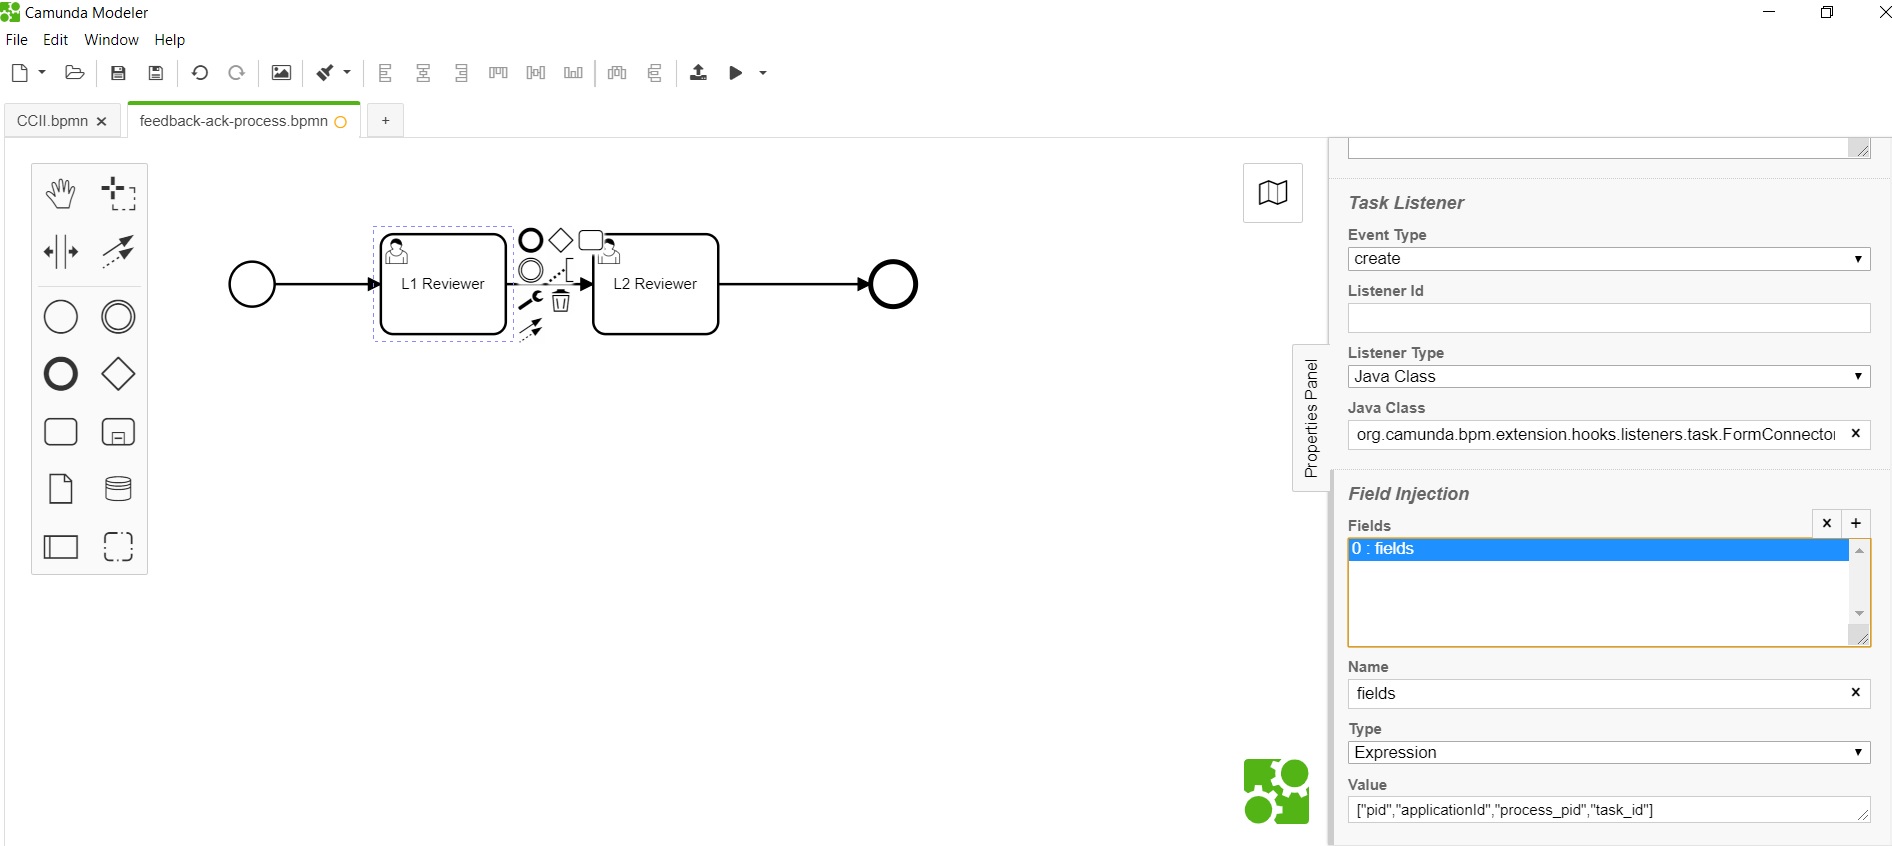
Task: Create a gateway from palette
Action: [x=119, y=374]
